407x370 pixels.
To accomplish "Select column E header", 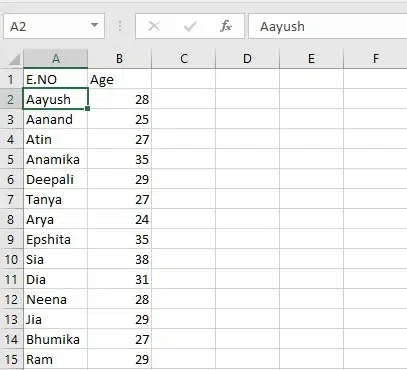I will [x=311, y=59].
